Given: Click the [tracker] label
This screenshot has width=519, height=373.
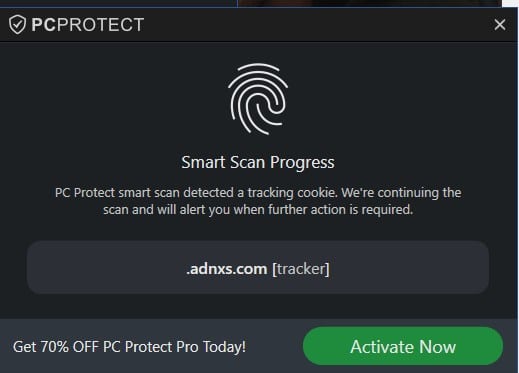Looking at the screenshot, I should 301,269.
